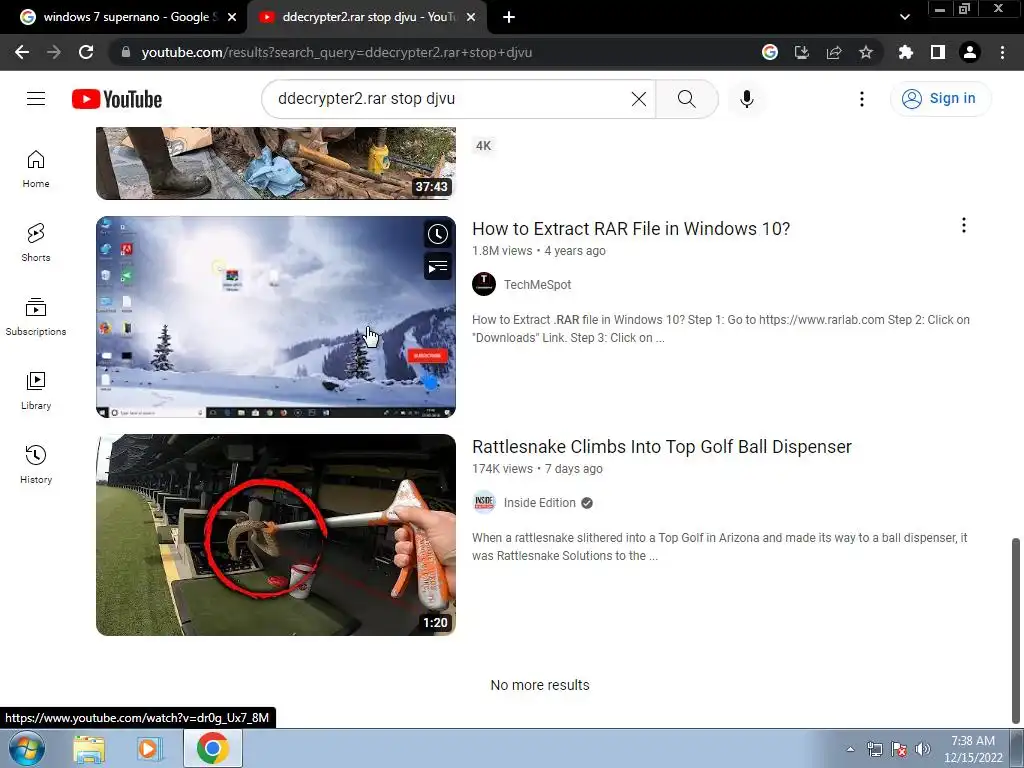Close the Google search tab
Screen dimensions: 1024x768
(x=232, y=17)
